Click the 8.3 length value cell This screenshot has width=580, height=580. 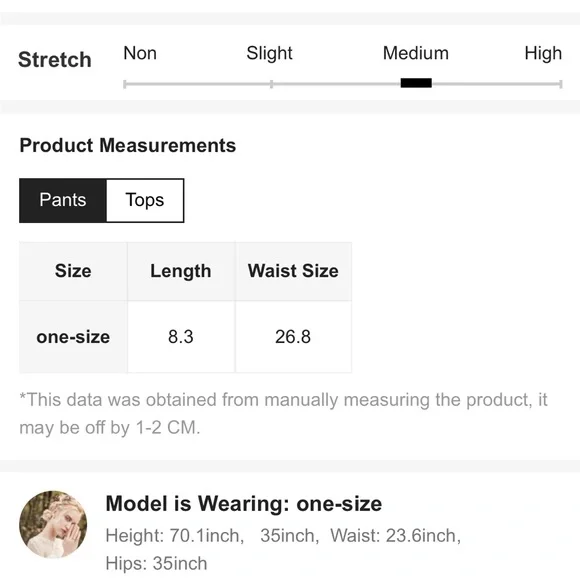181,337
